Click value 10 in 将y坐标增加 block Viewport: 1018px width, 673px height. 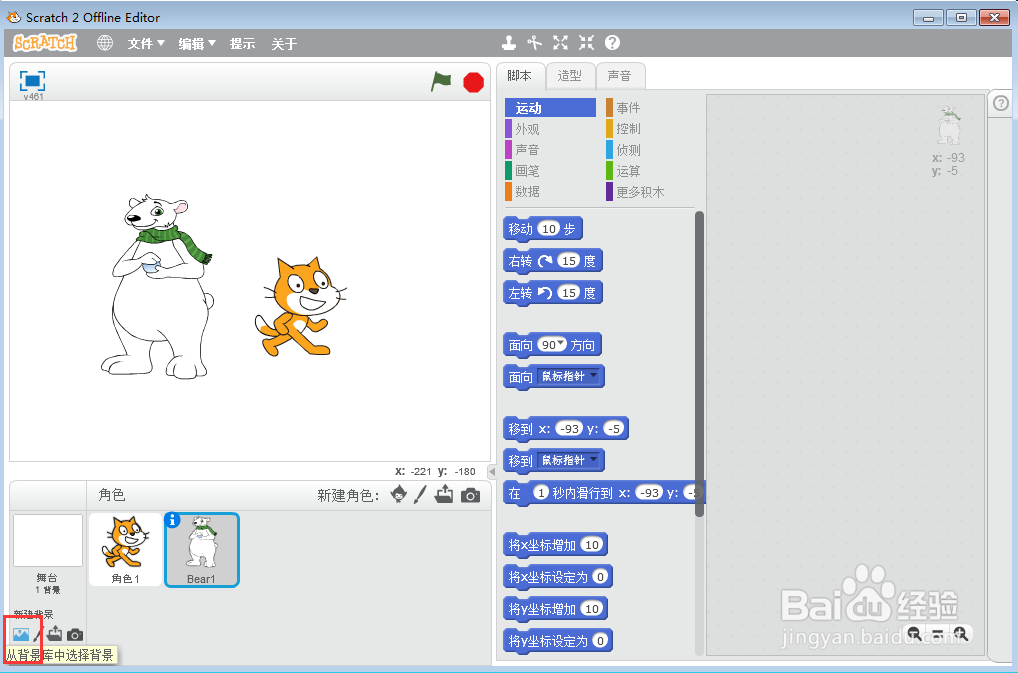click(x=591, y=609)
